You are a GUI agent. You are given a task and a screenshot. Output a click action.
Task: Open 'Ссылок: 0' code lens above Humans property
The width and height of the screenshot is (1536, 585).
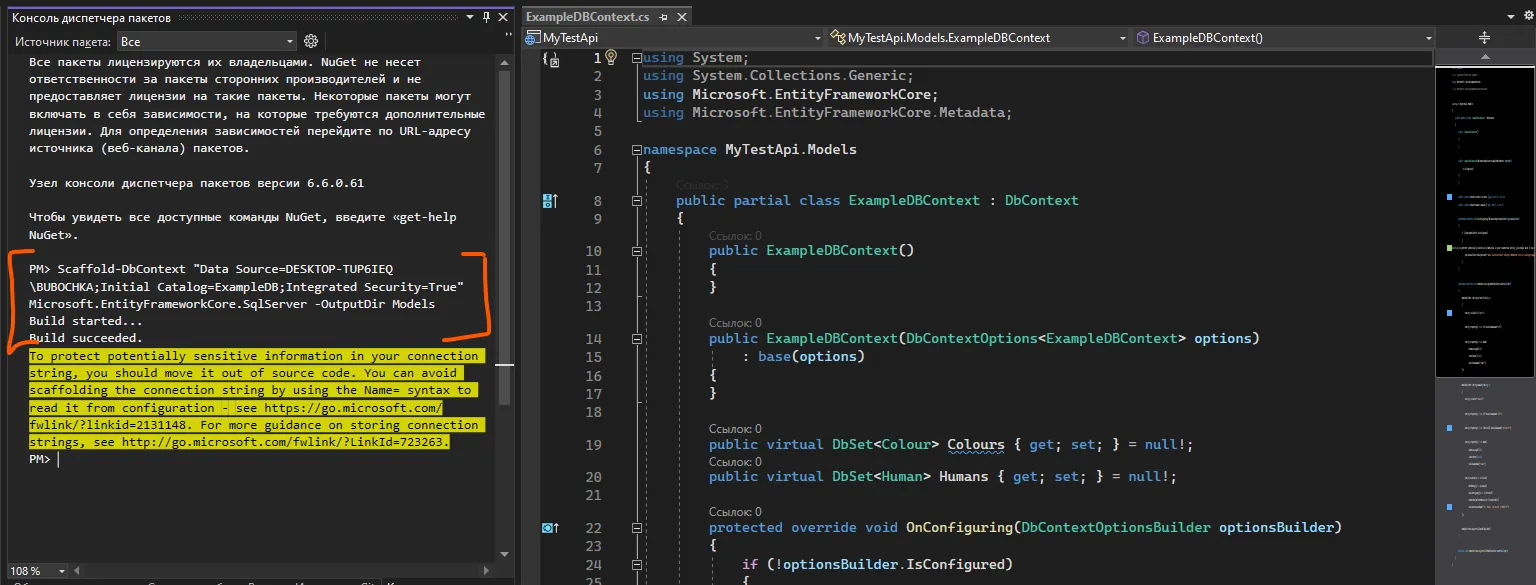735,462
